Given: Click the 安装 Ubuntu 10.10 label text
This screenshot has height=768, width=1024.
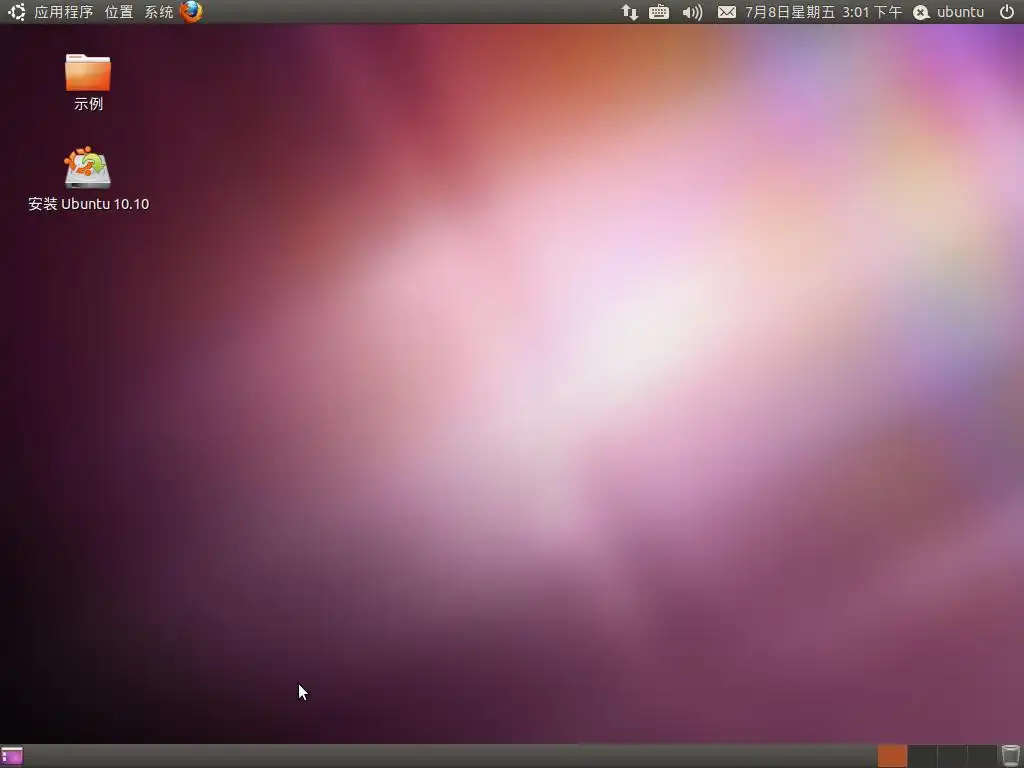Looking at the screenshot, I should [x=89, y=204].
